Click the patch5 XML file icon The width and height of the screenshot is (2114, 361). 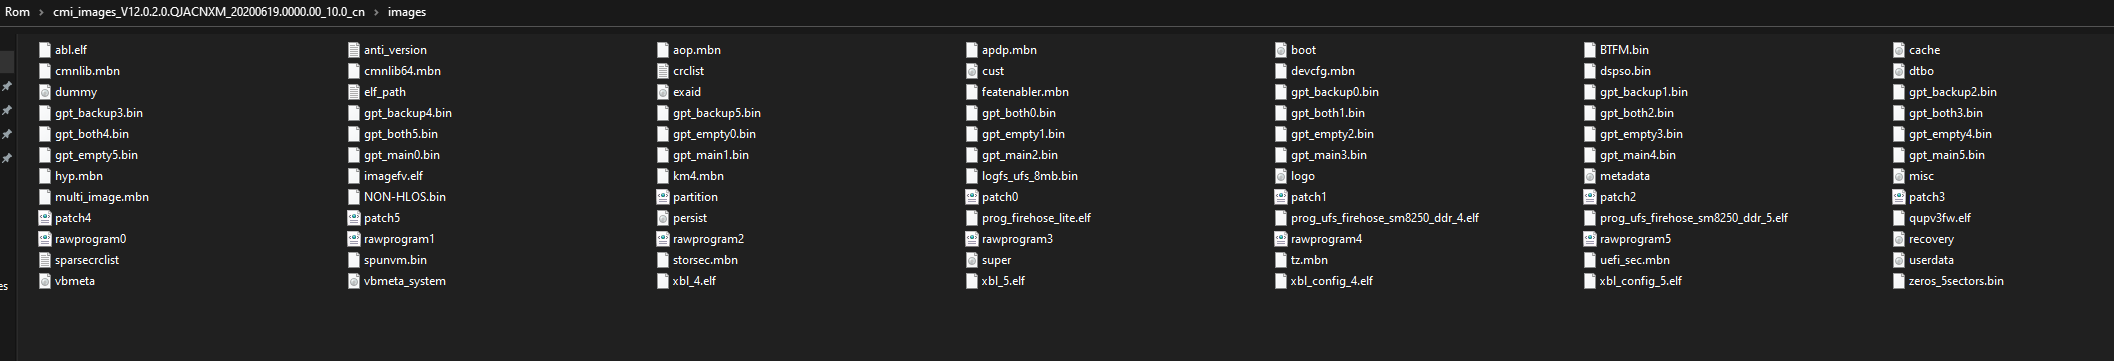353,218
